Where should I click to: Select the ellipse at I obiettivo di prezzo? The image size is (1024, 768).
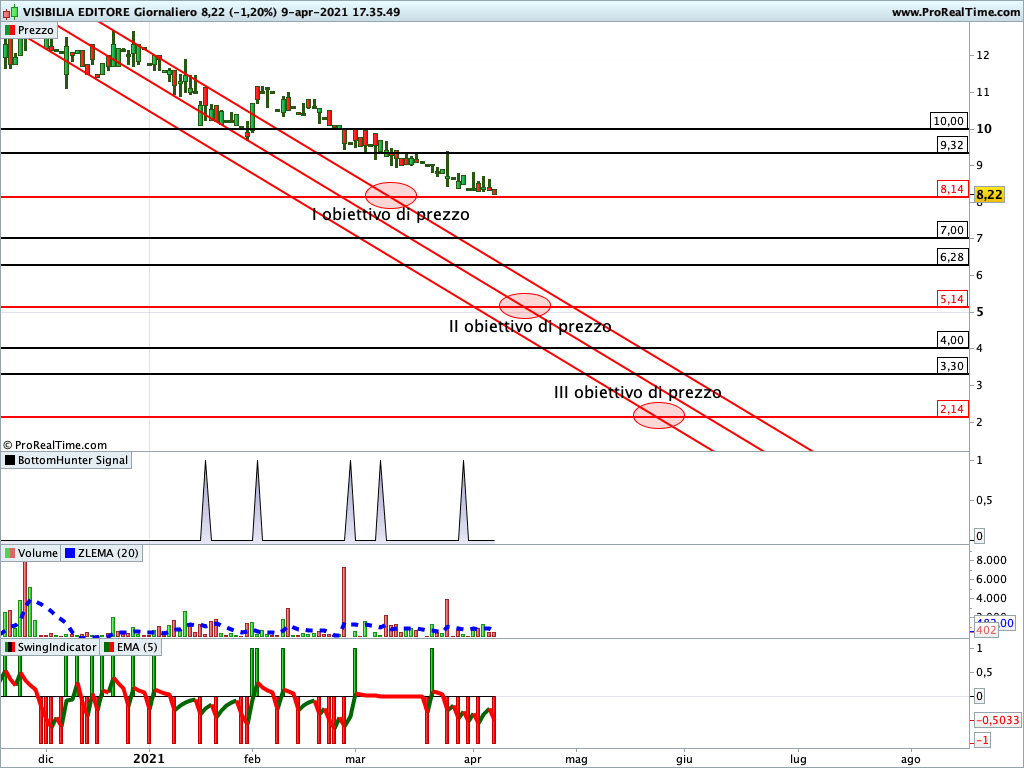pyautogui.click(x=391, y=196)
